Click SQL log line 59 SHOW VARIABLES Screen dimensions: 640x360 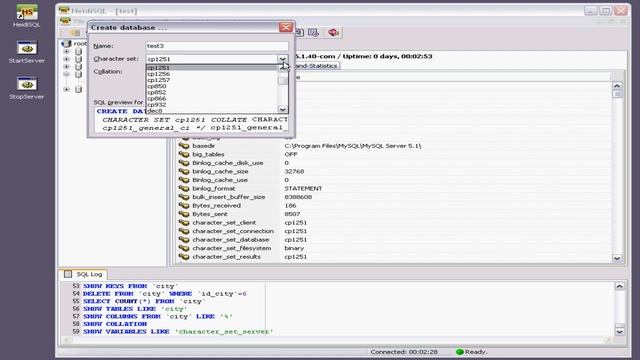coord(178,331)
